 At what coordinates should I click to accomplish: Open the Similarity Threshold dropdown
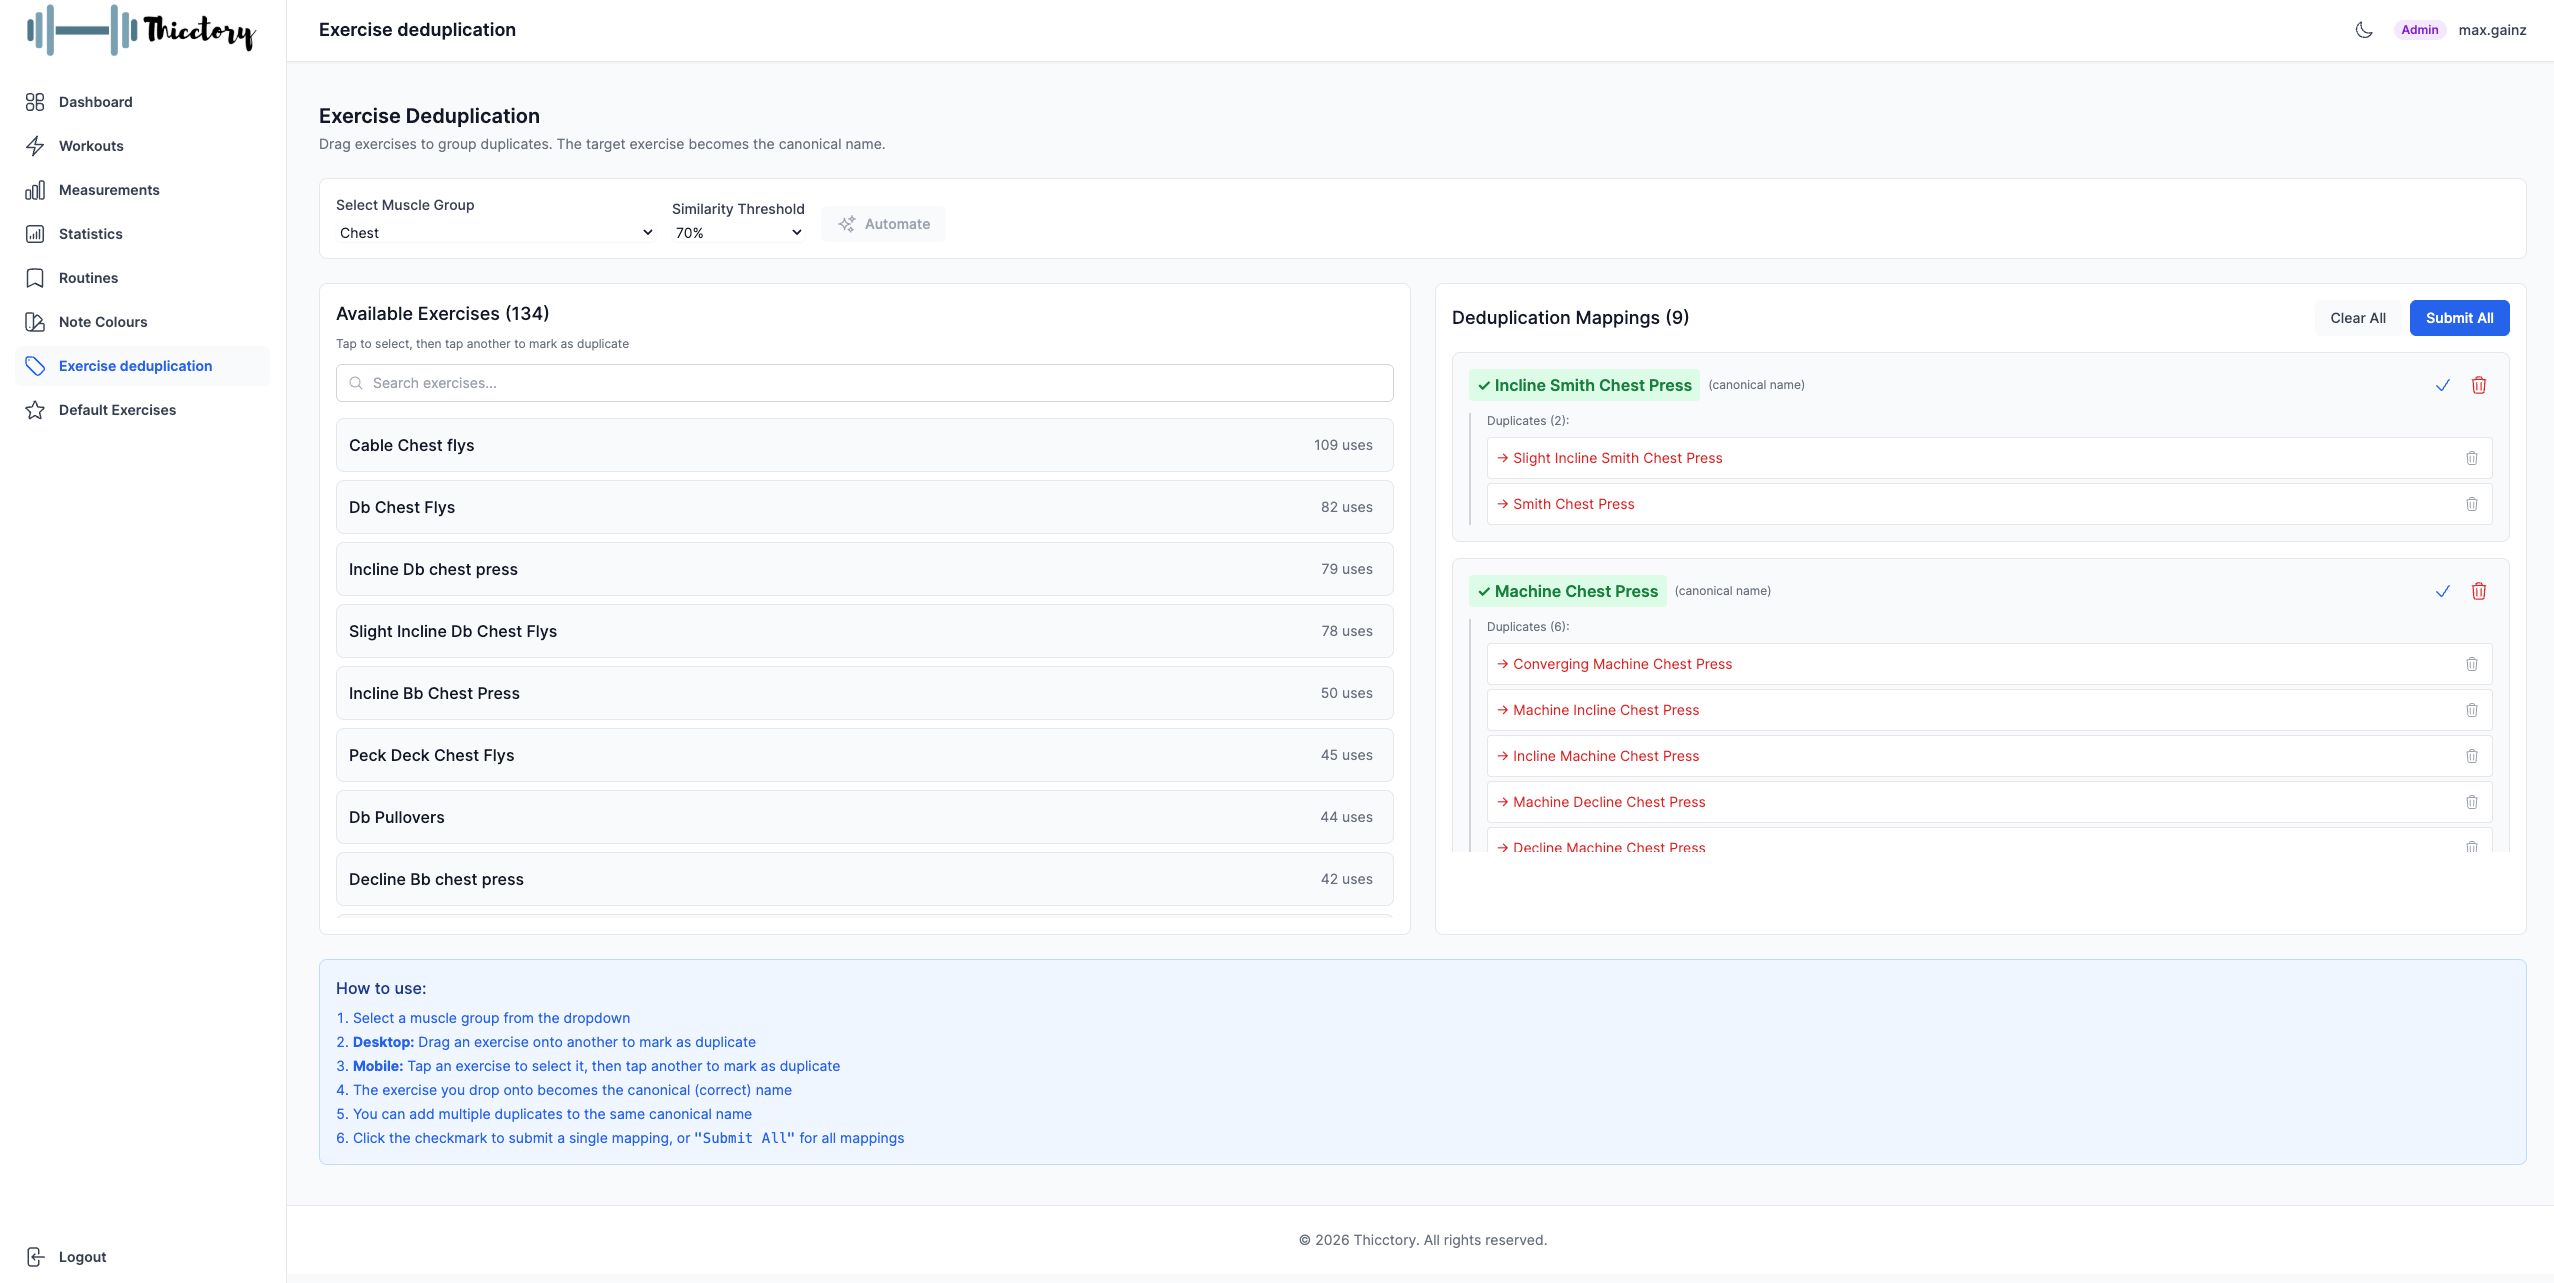[x=737, y=232]
